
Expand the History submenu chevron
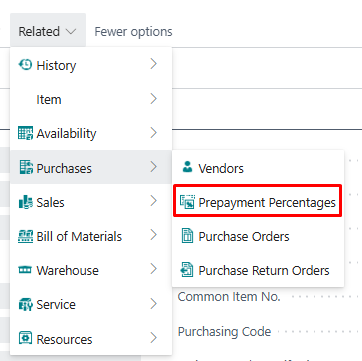(x=153, y=64)
